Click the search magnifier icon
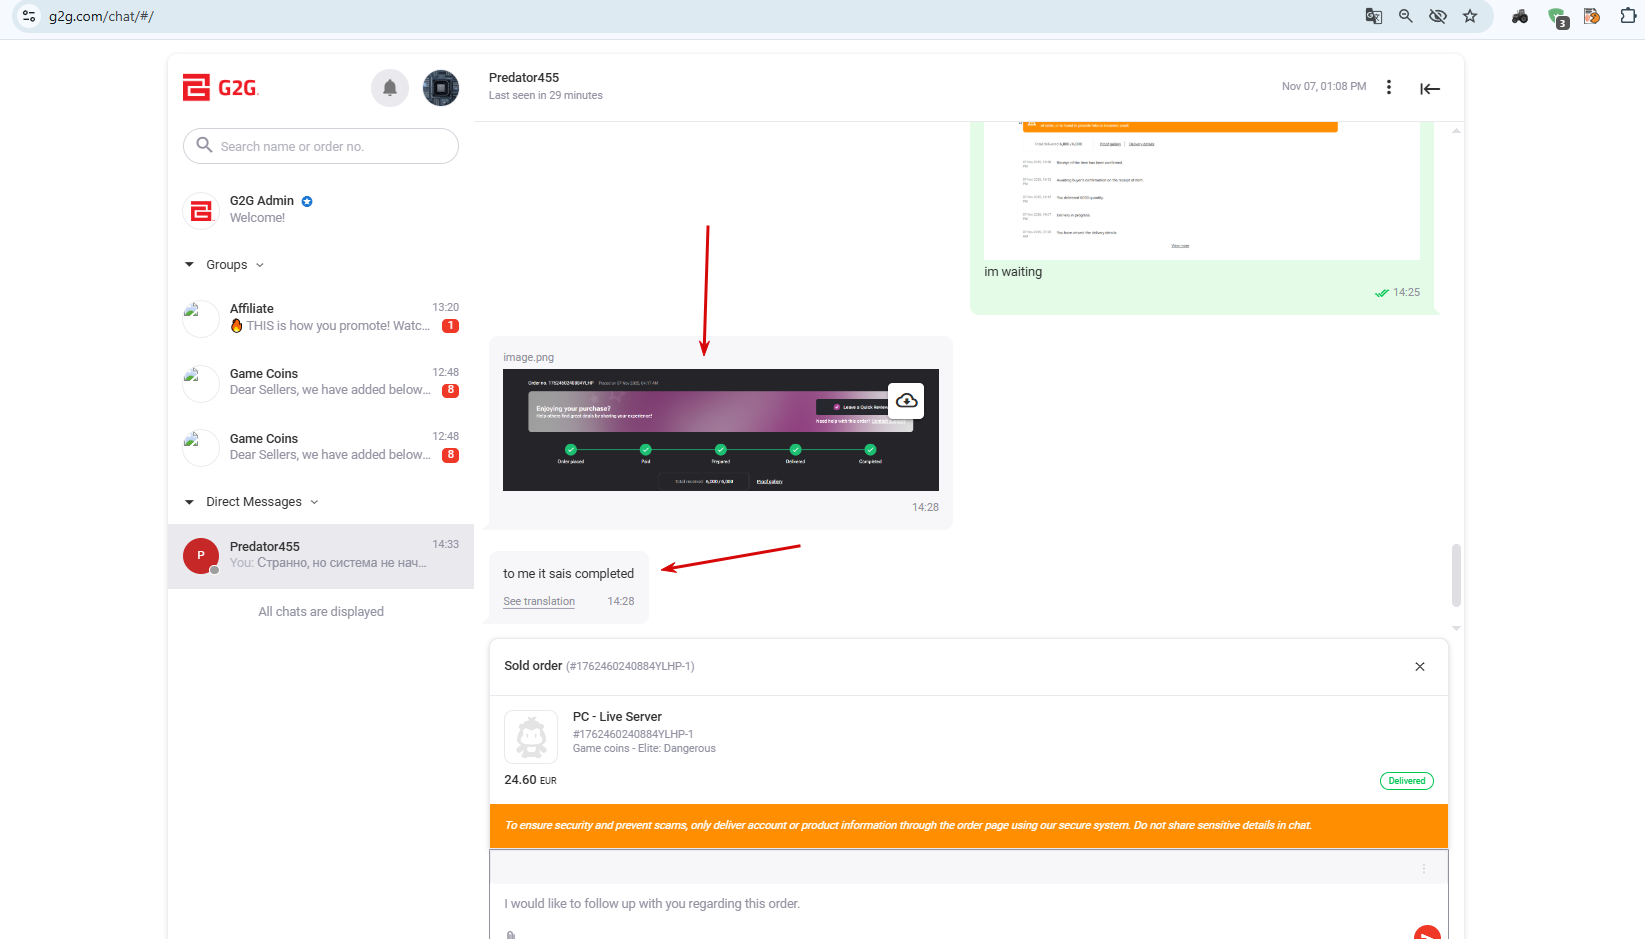Screen dimensions: 1645x939 [204, 145]
